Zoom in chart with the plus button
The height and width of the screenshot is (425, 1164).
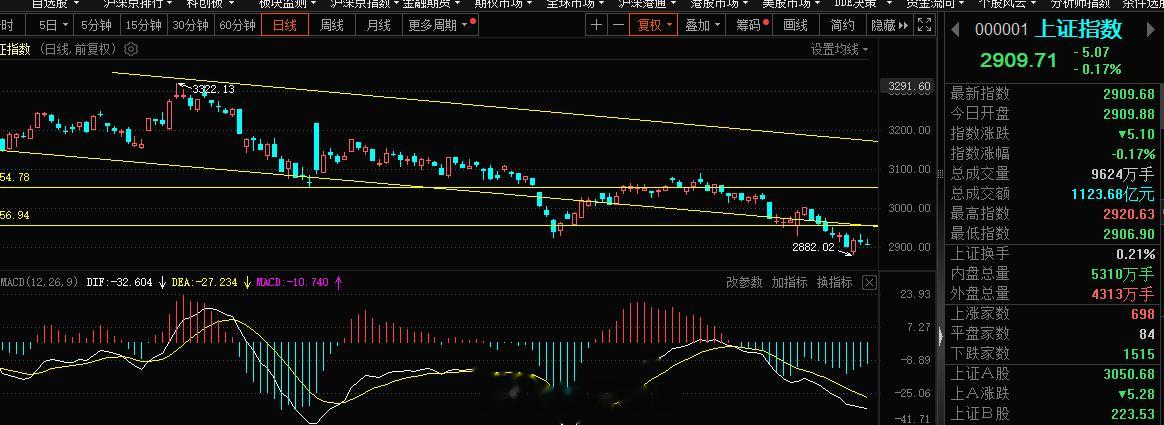[x=596, y=25]
